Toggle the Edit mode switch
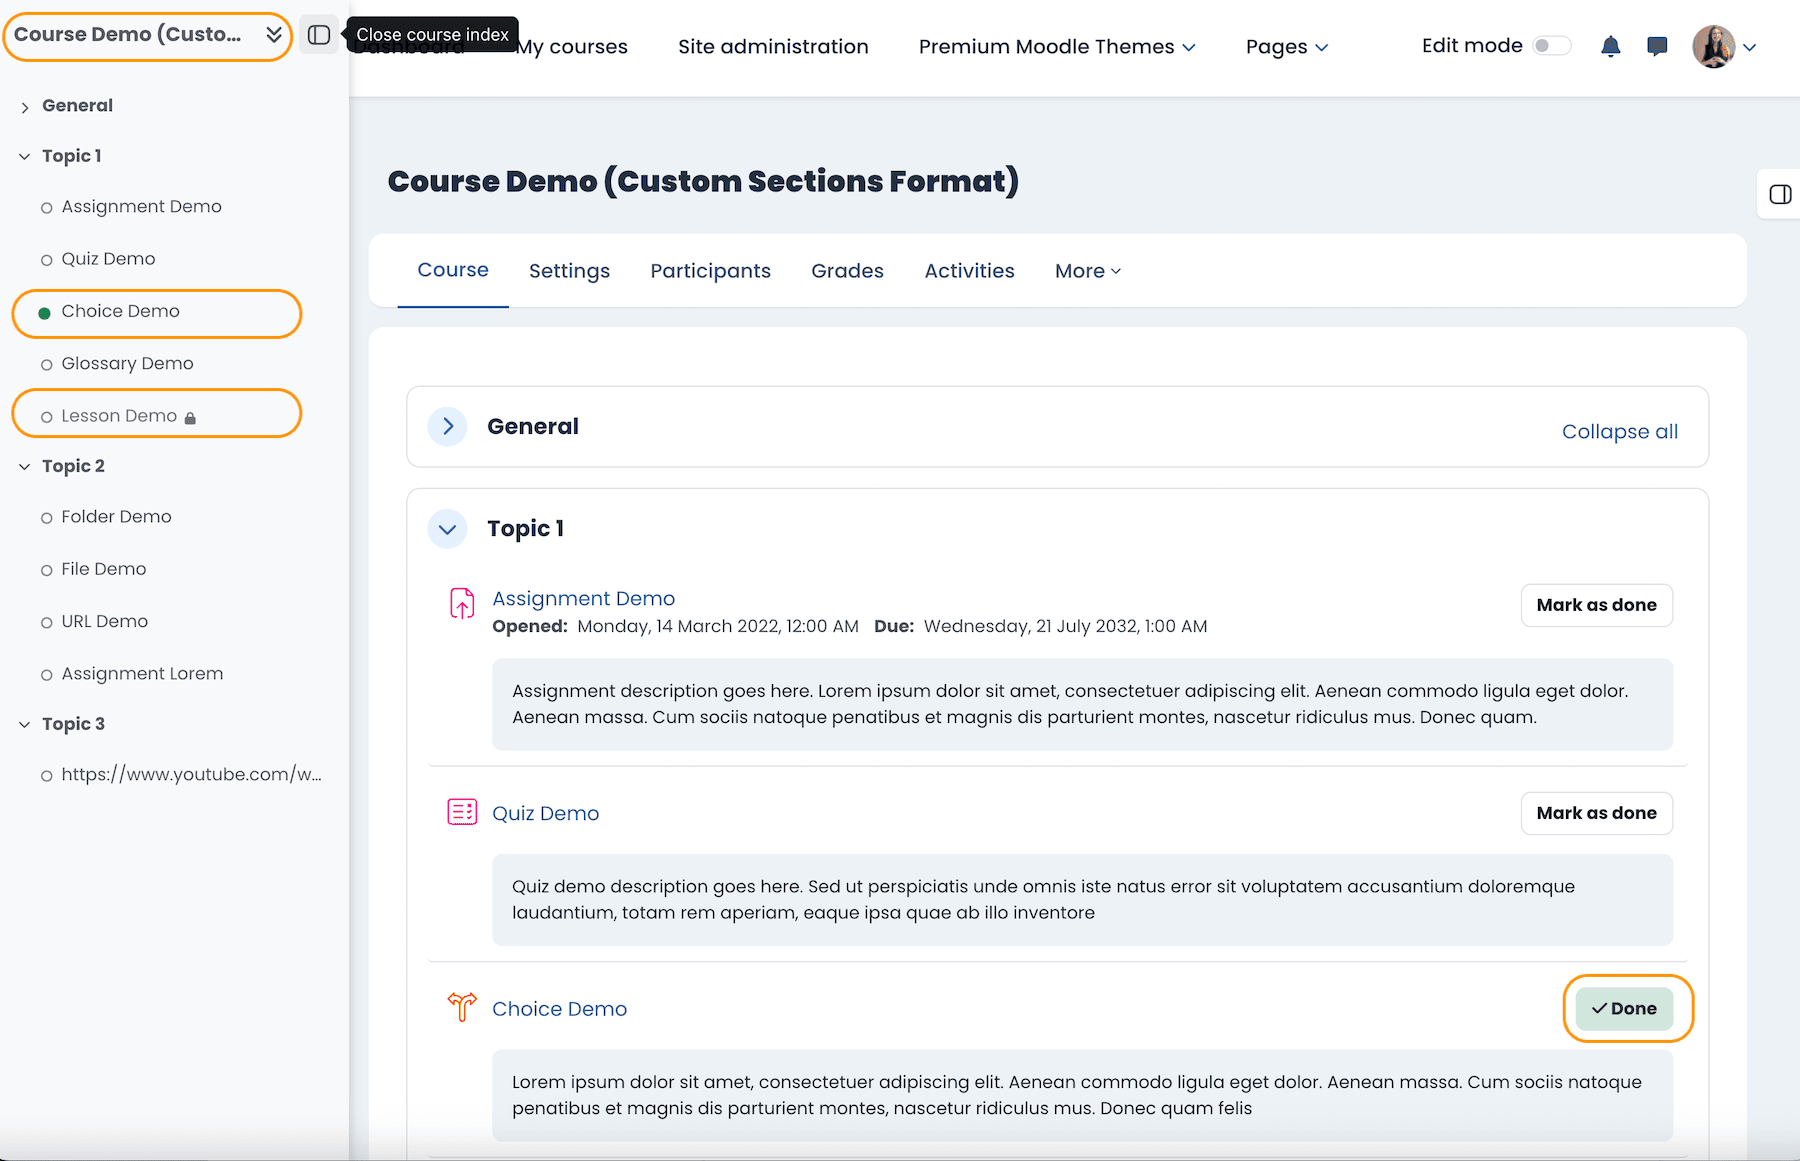The width and height of the screenshot is (1800, 1161). coord(1552,46)
